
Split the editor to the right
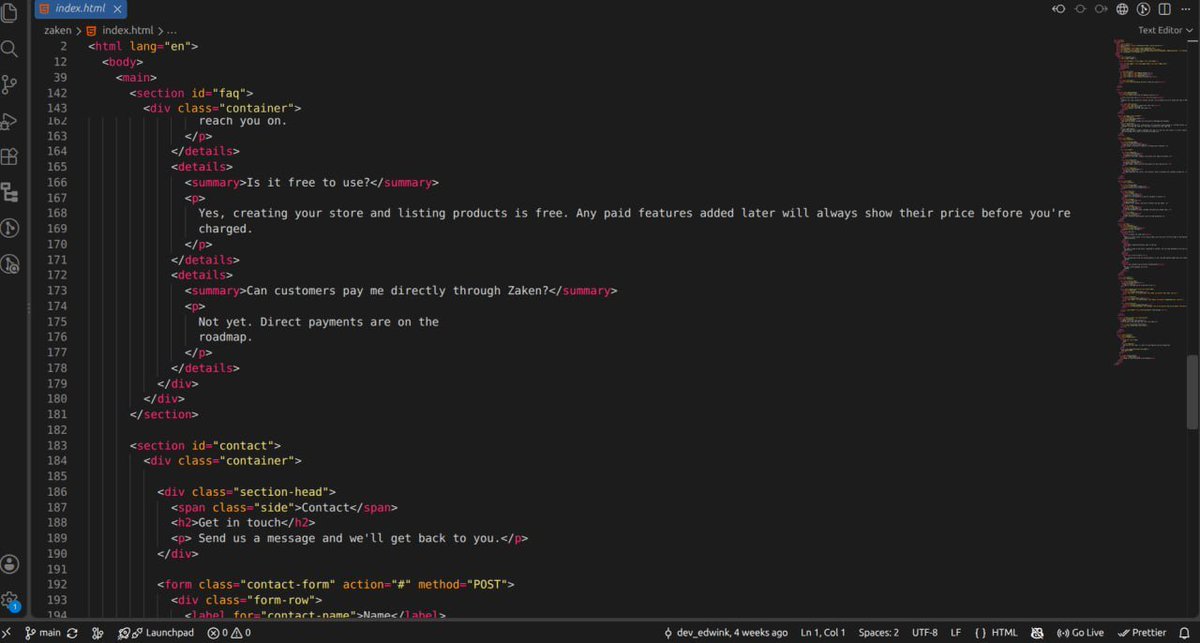1164,9
